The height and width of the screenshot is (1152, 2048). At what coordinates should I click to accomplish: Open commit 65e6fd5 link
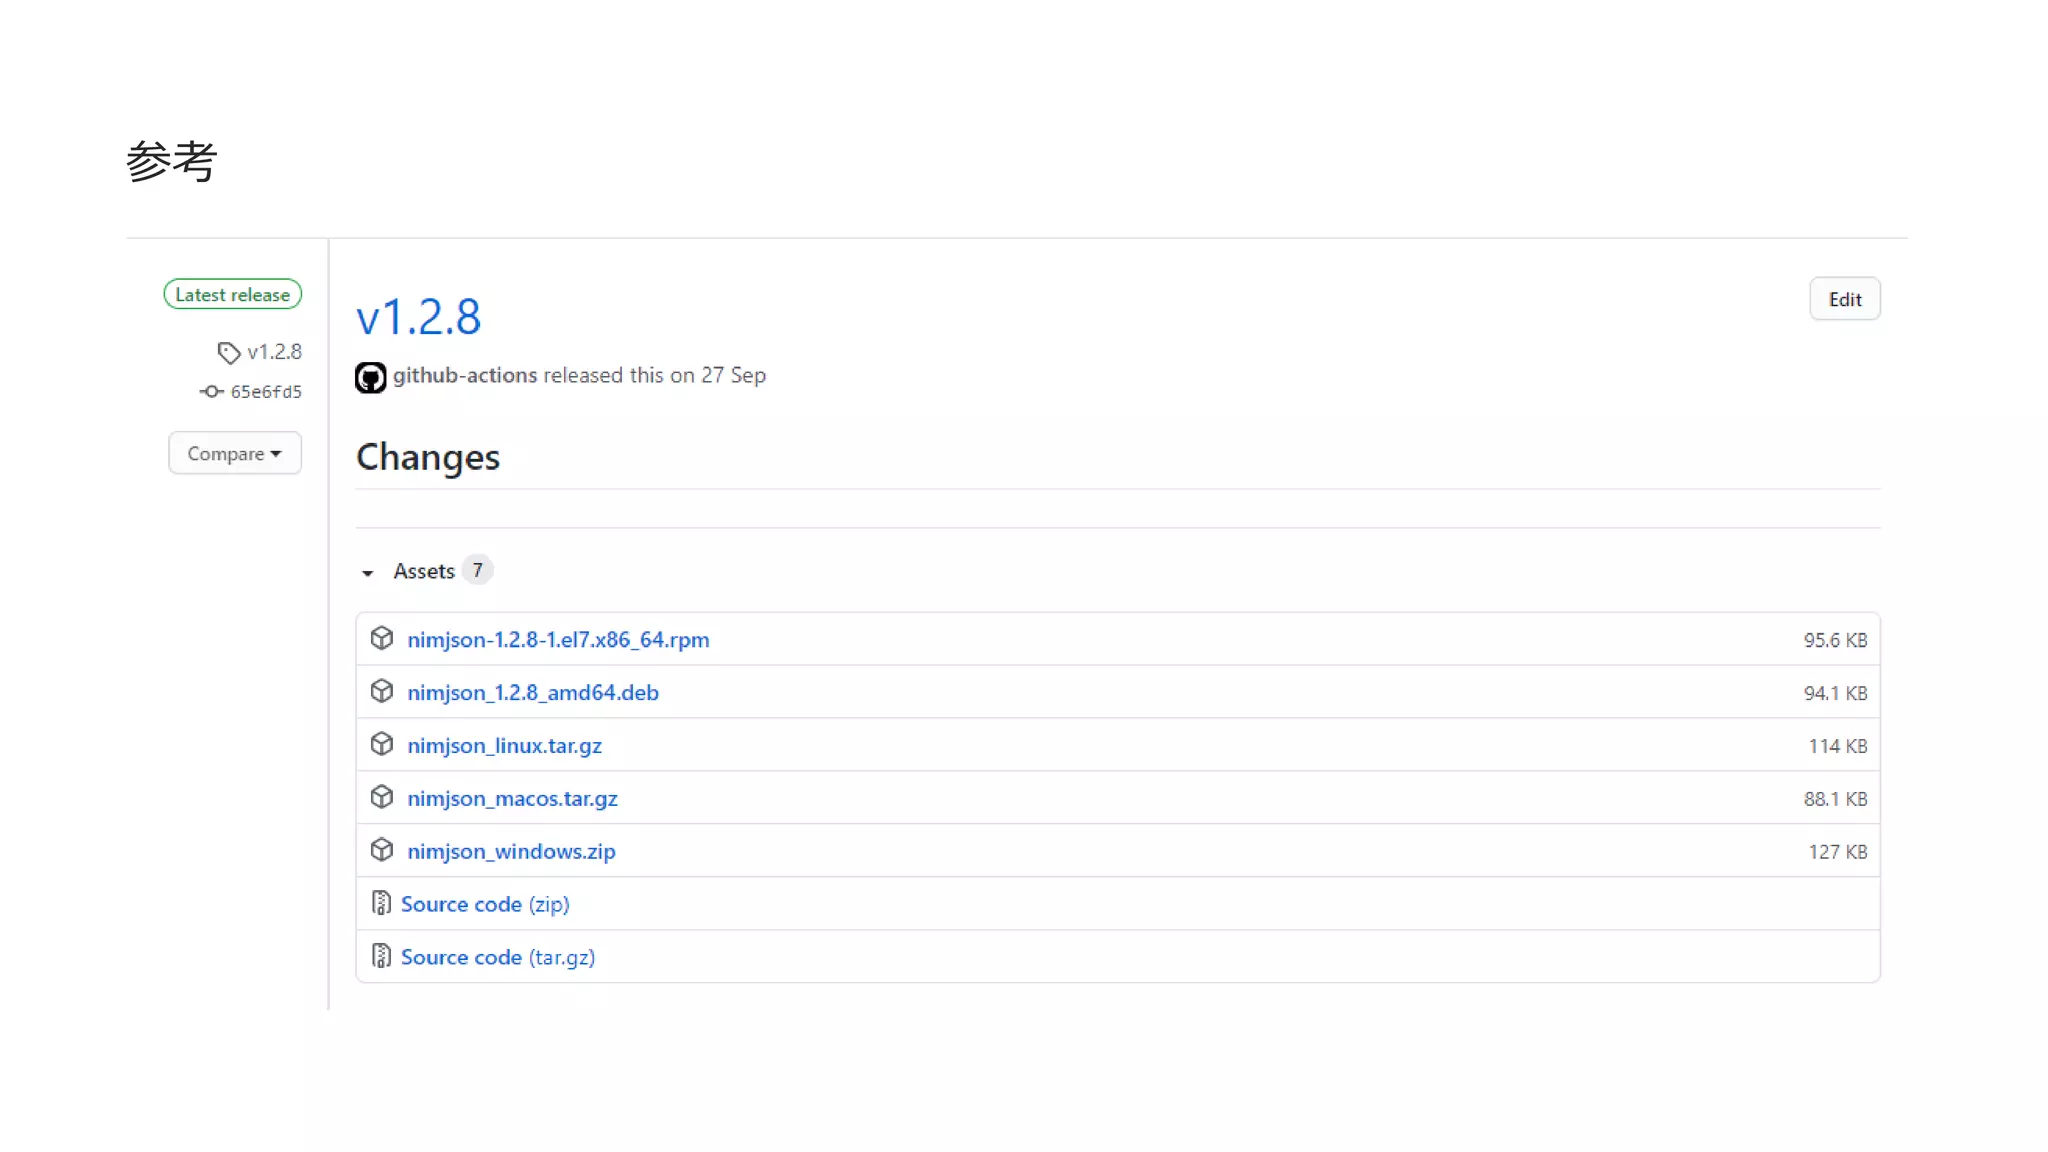(x=266, y=392)
